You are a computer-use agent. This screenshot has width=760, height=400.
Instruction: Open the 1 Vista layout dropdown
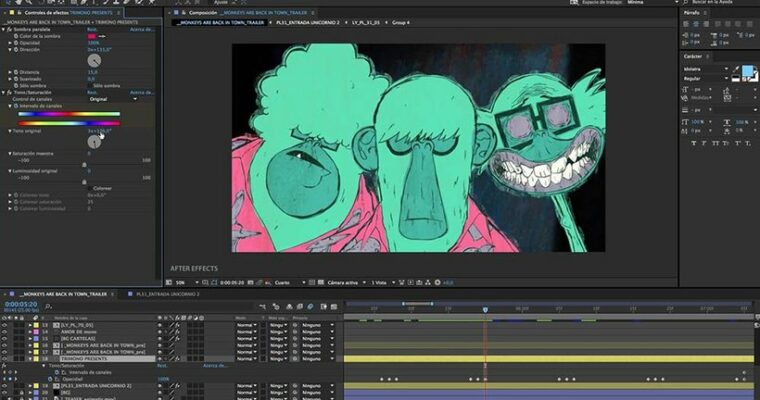pos(383,282)
